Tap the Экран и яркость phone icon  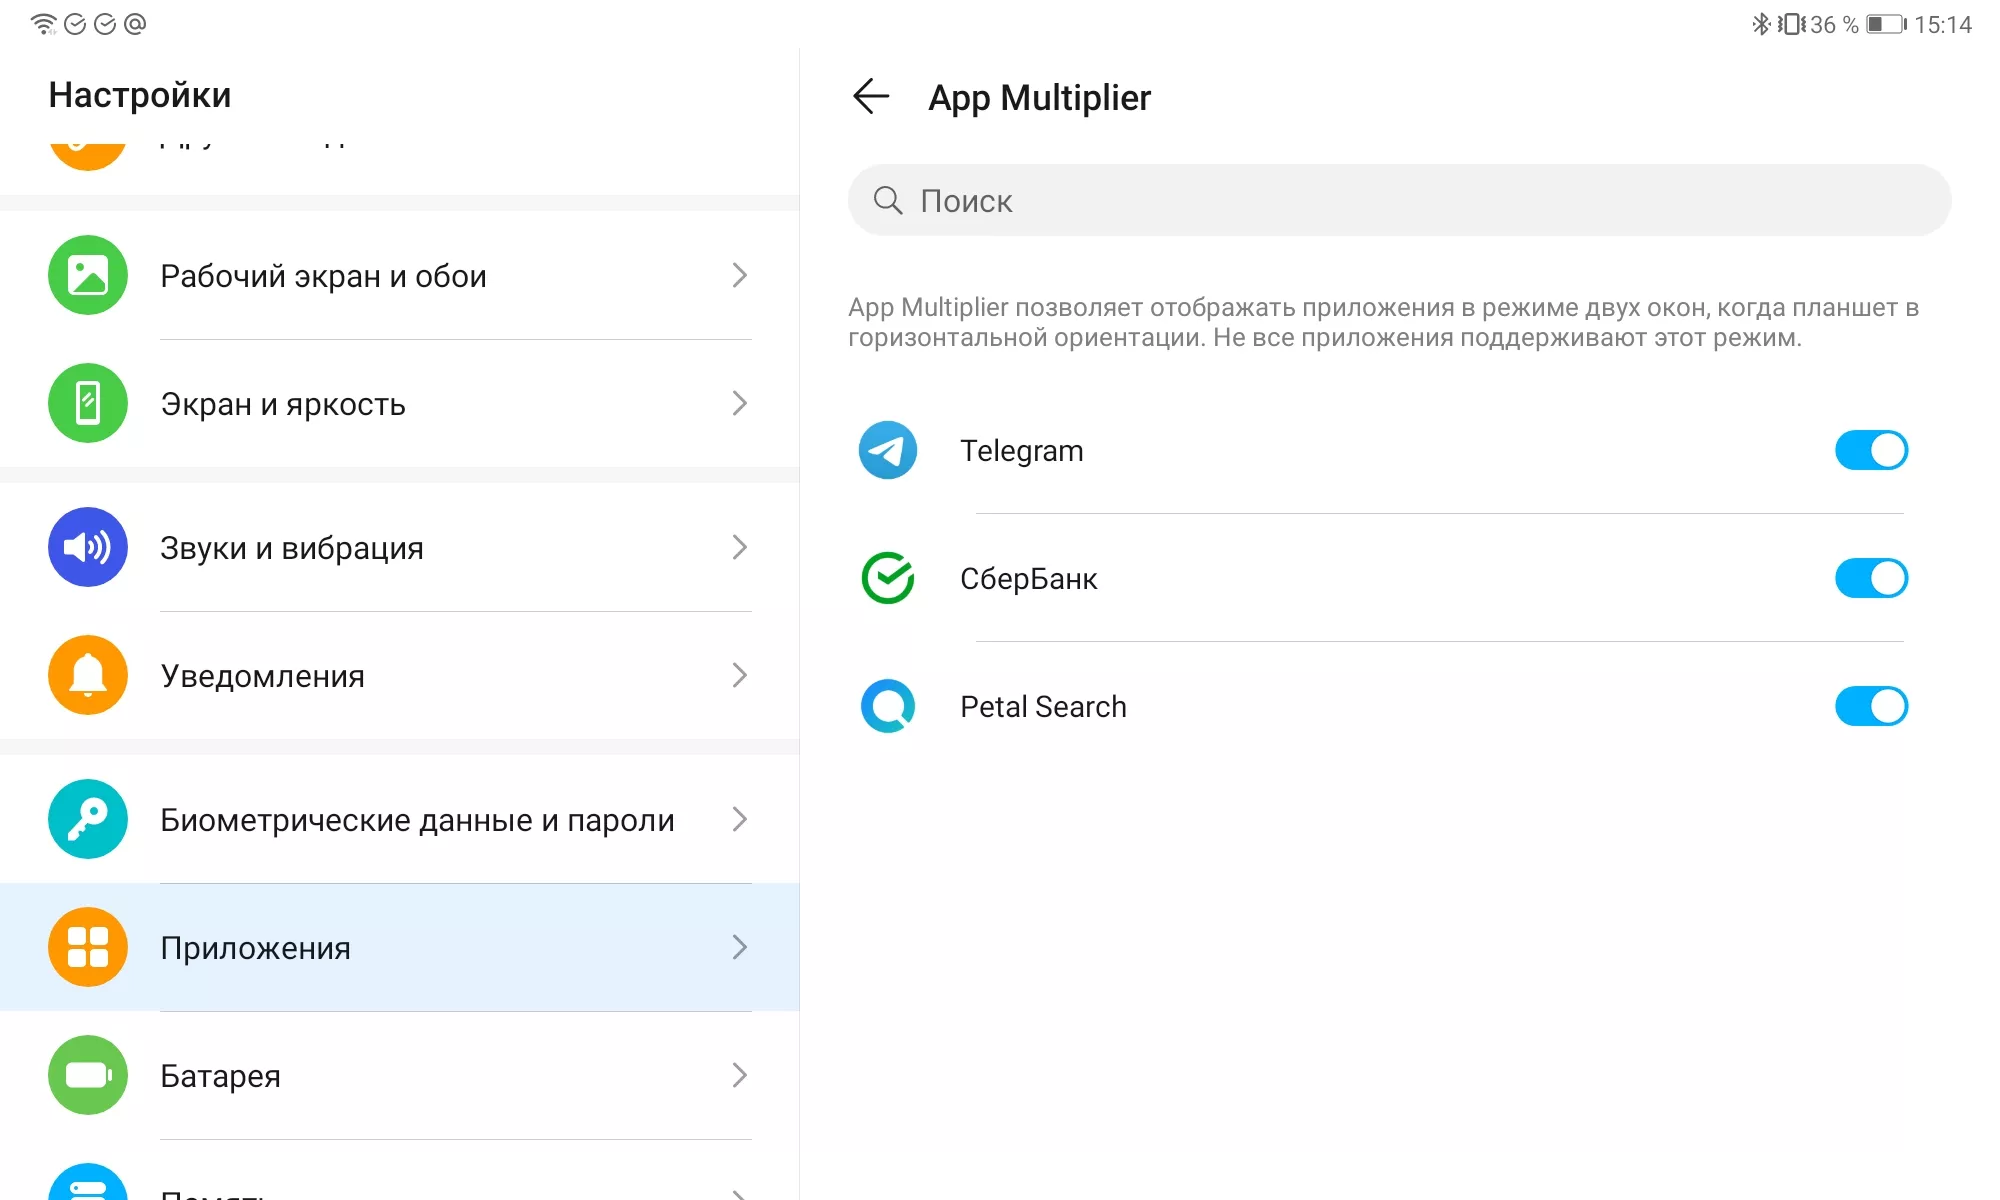(88, 403)
